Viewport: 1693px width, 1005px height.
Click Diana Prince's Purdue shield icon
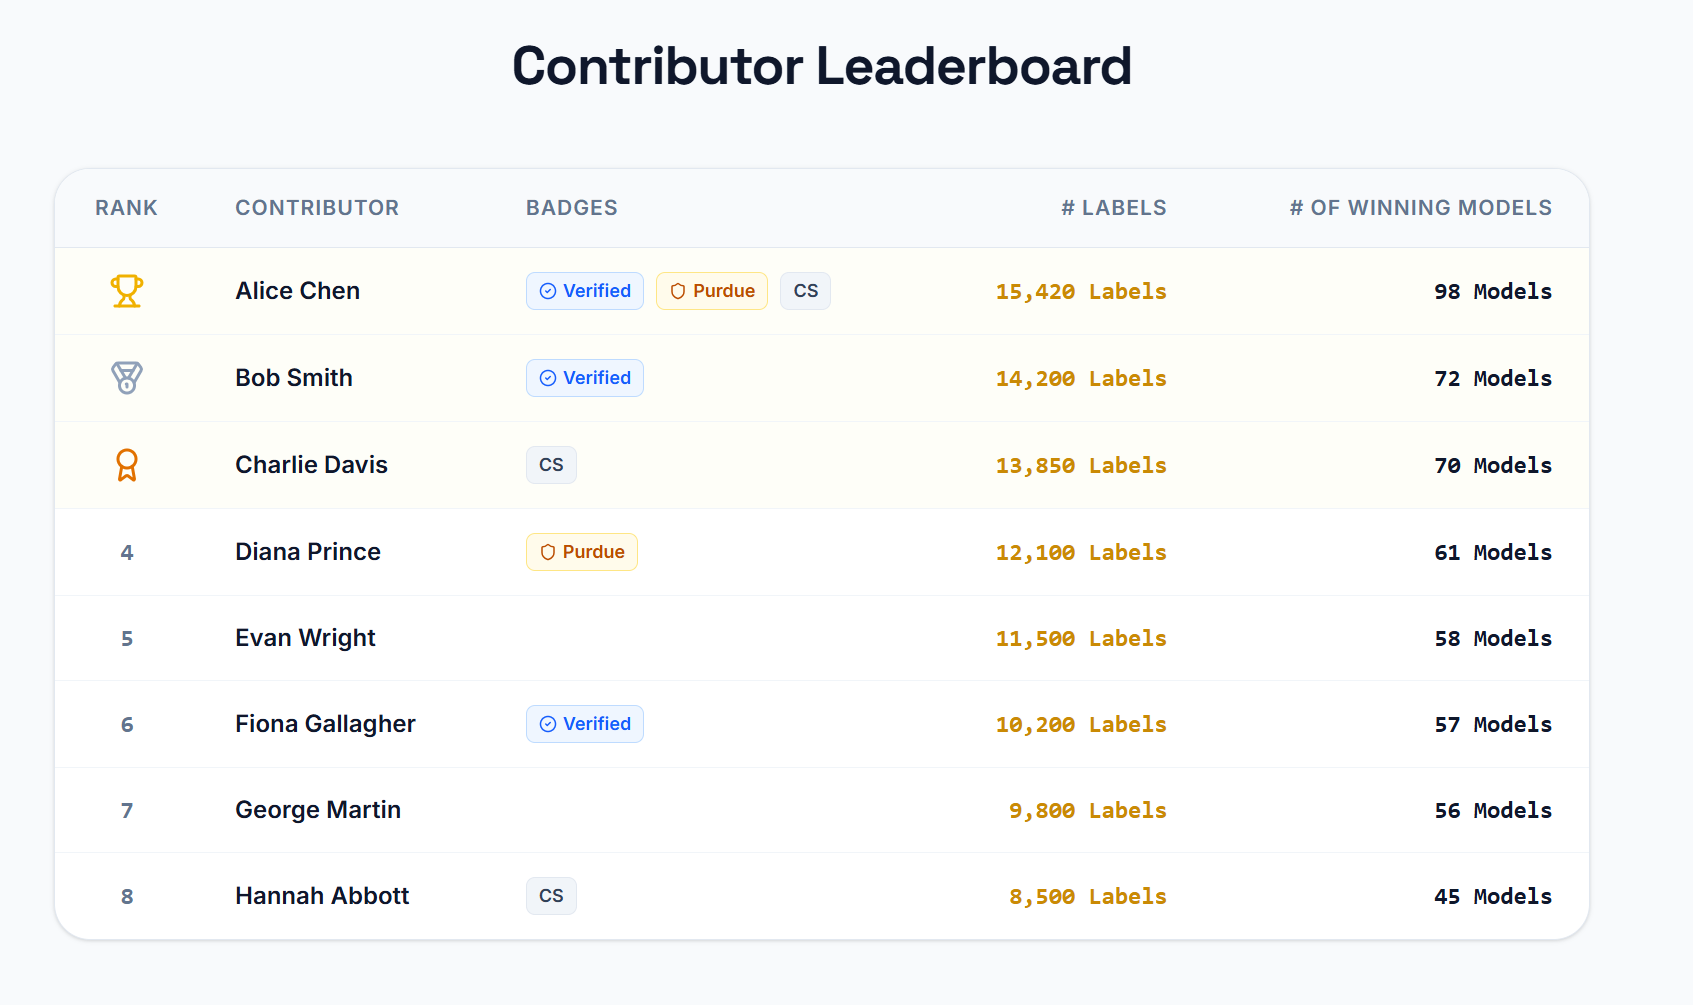547,552
